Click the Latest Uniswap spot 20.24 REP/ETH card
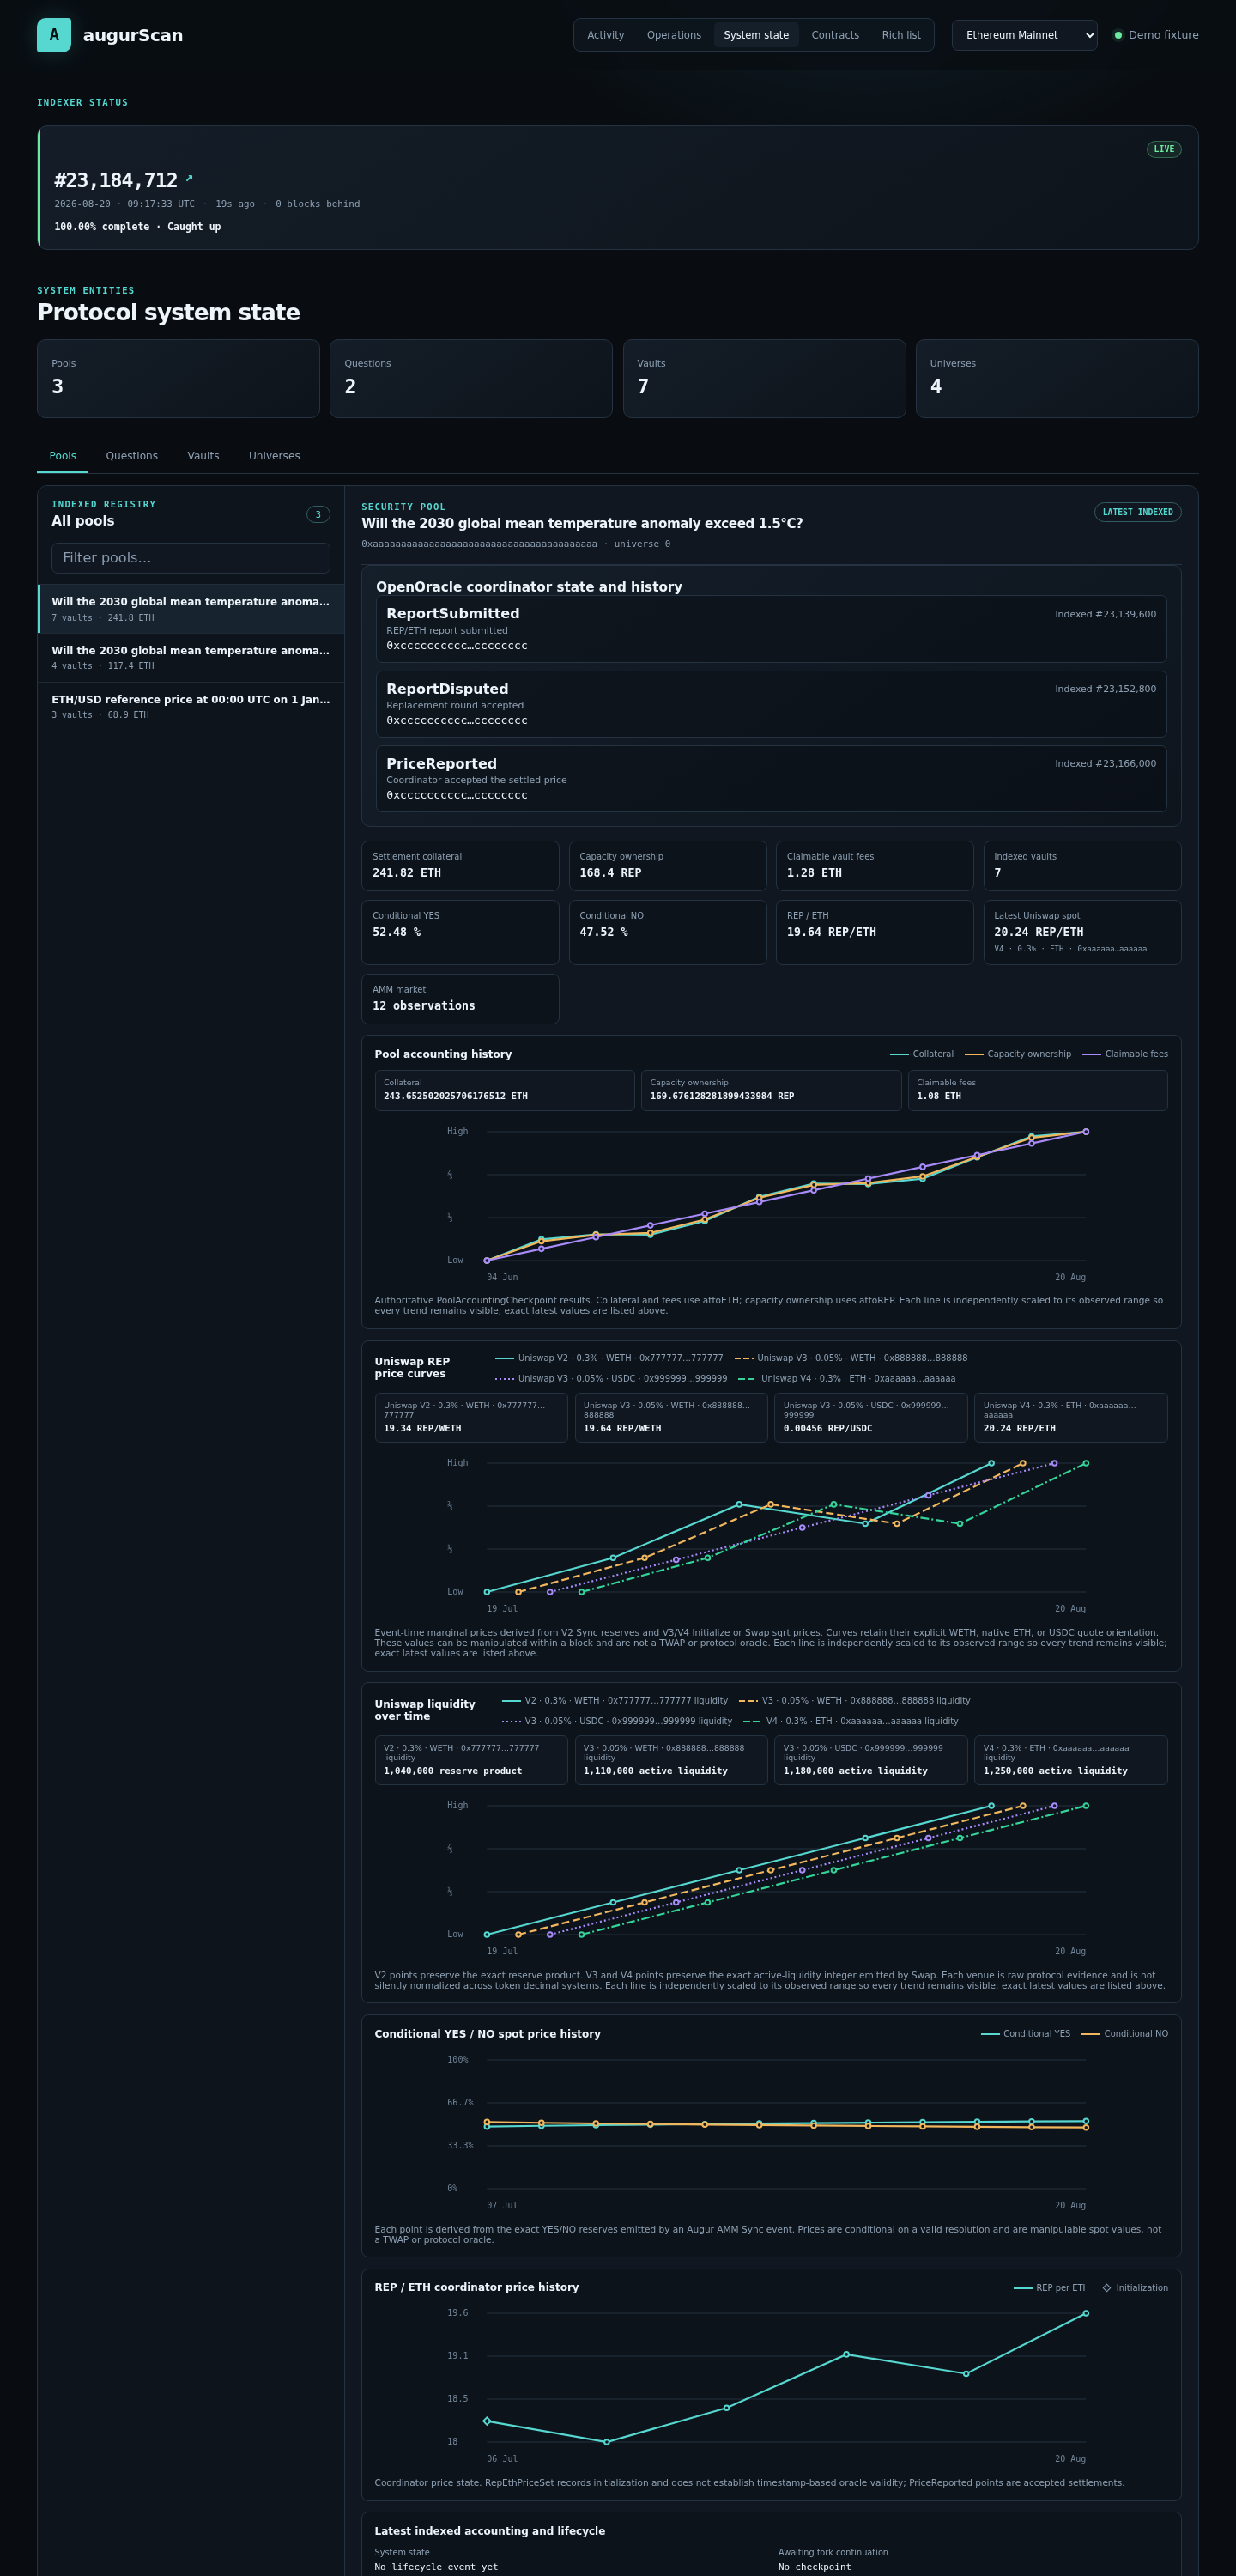This screenshot has width=1236, height=2576. point(1082,932)
